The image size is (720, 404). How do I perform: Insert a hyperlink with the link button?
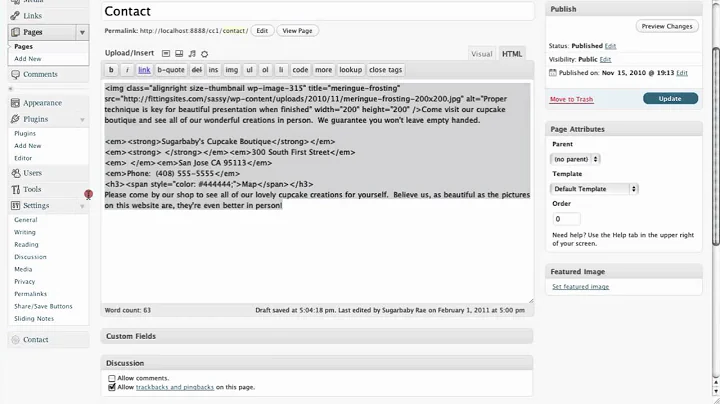tap(144, 70)
